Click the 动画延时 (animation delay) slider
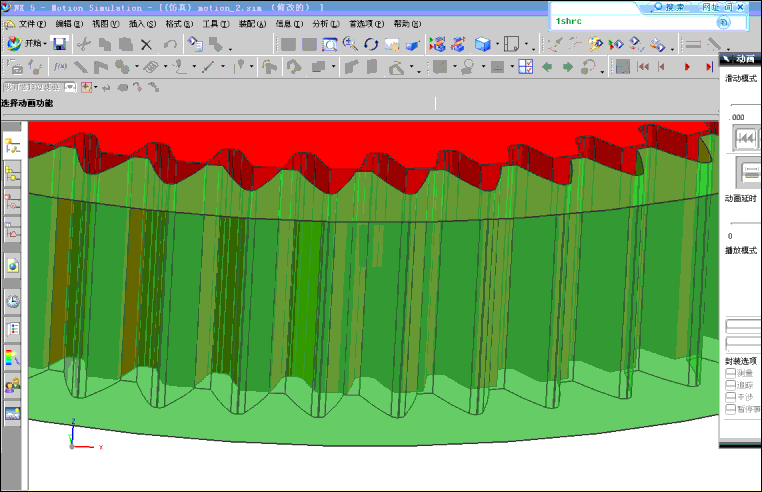This screenshot has height=492, width=762. tap(746, 223)
